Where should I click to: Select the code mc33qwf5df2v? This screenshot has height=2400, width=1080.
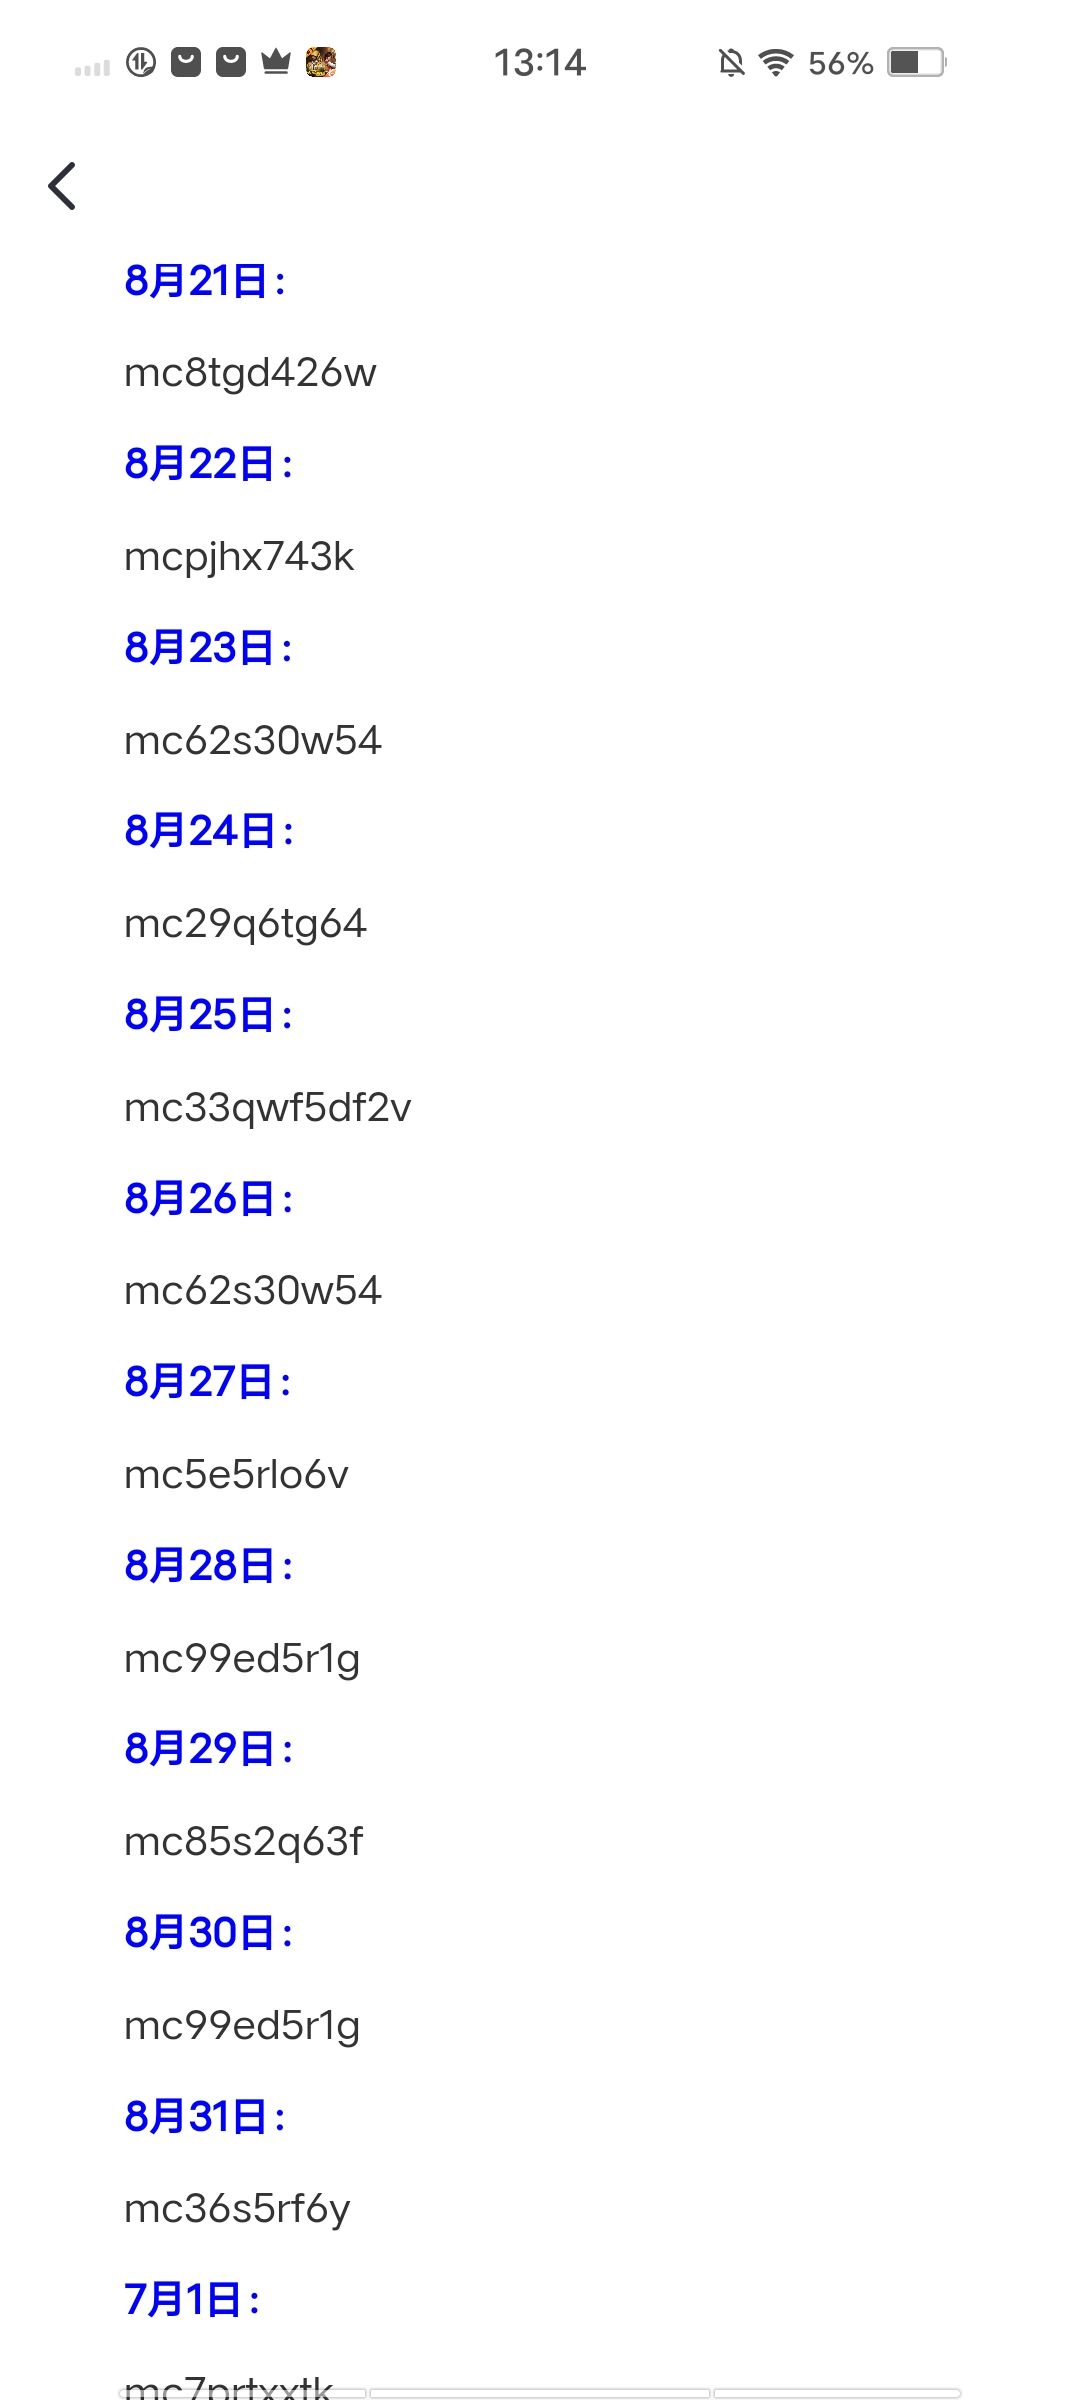pos(268,1109)
